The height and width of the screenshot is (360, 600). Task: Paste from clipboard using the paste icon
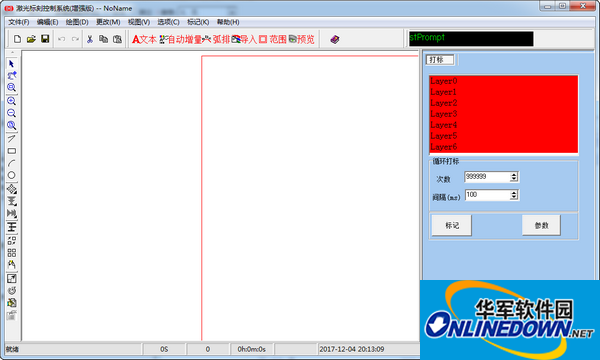(x=117, y=39)
